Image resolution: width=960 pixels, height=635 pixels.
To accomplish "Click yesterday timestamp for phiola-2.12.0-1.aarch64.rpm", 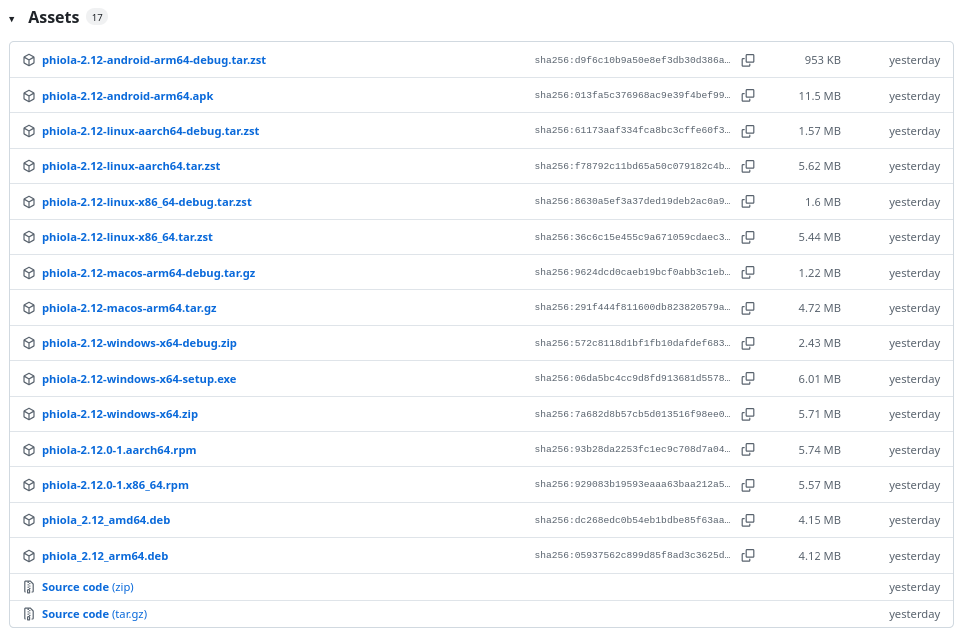I will (x=914, y=450).
